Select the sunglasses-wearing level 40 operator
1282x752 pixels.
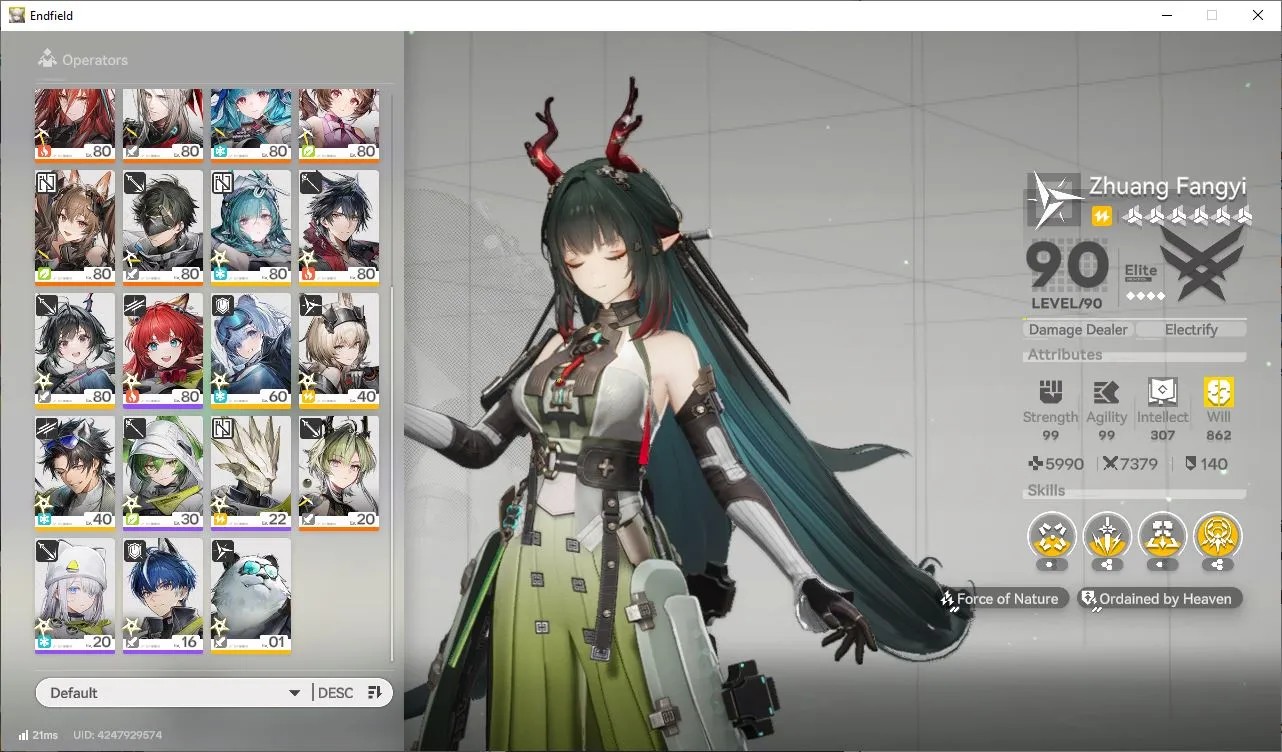(75, 473)
